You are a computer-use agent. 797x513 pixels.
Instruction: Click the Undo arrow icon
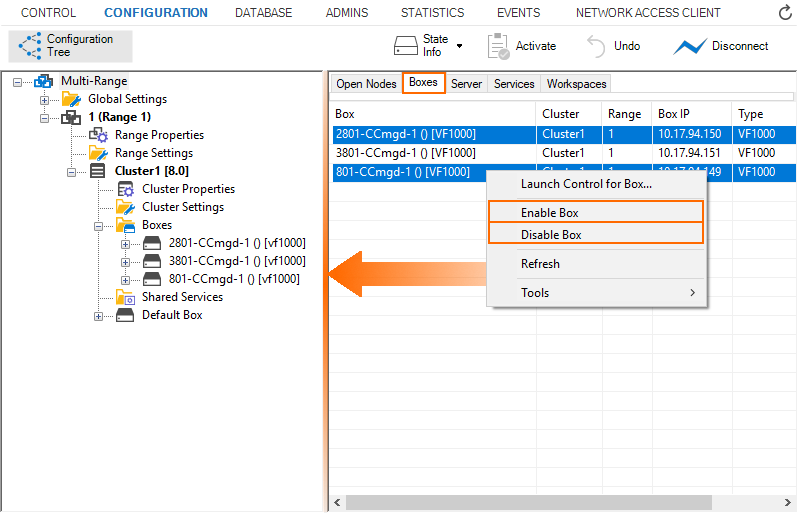596,46
